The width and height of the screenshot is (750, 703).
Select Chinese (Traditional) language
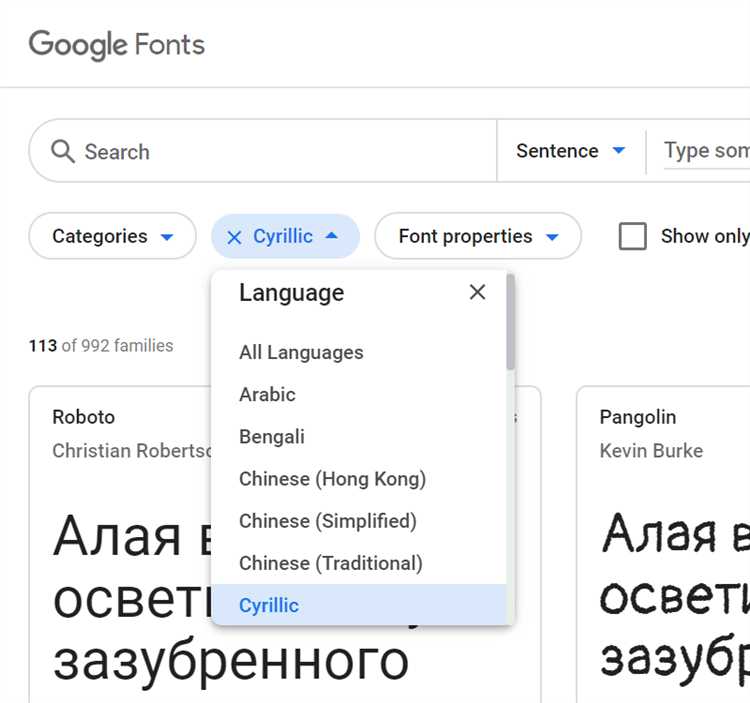pos(330,563)
